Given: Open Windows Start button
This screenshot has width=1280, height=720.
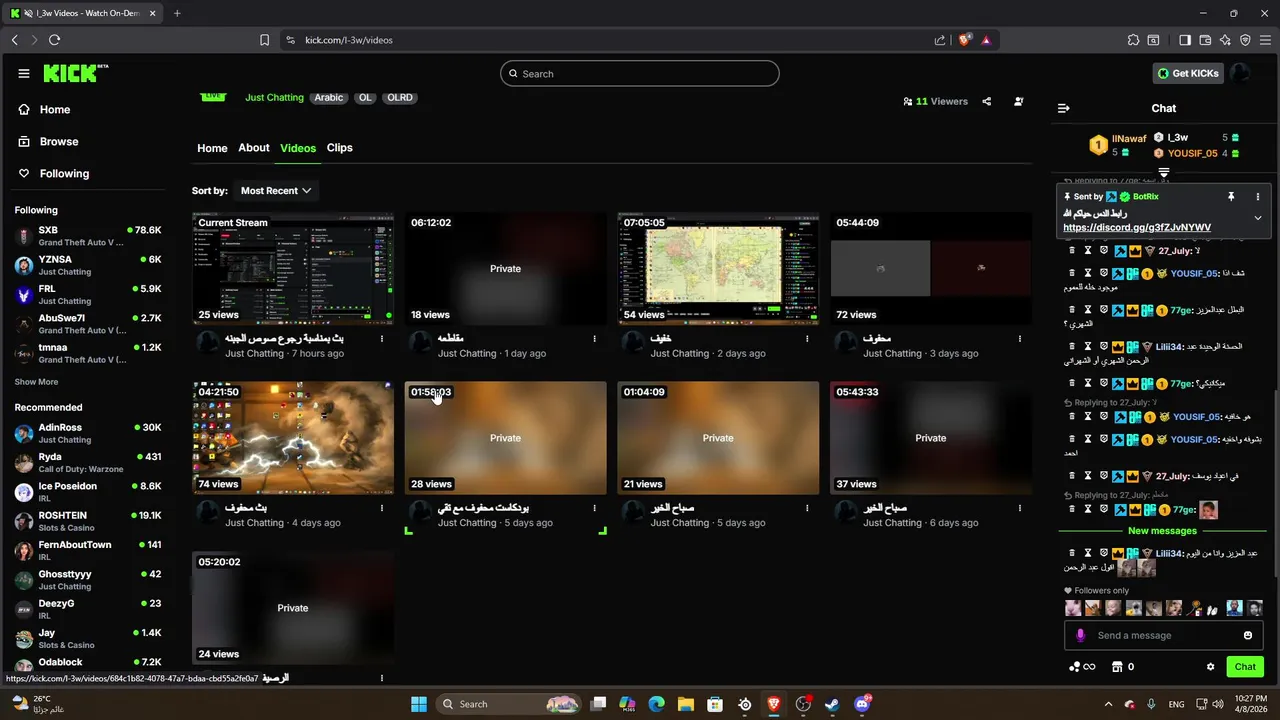Looking at the screenshot, I should pos(419,704).
